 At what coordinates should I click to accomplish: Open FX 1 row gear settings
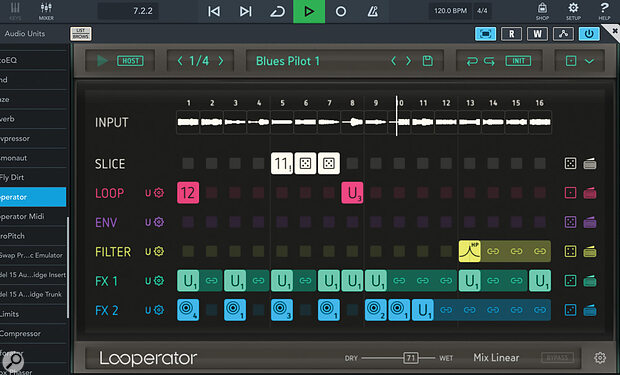[159, 281]
